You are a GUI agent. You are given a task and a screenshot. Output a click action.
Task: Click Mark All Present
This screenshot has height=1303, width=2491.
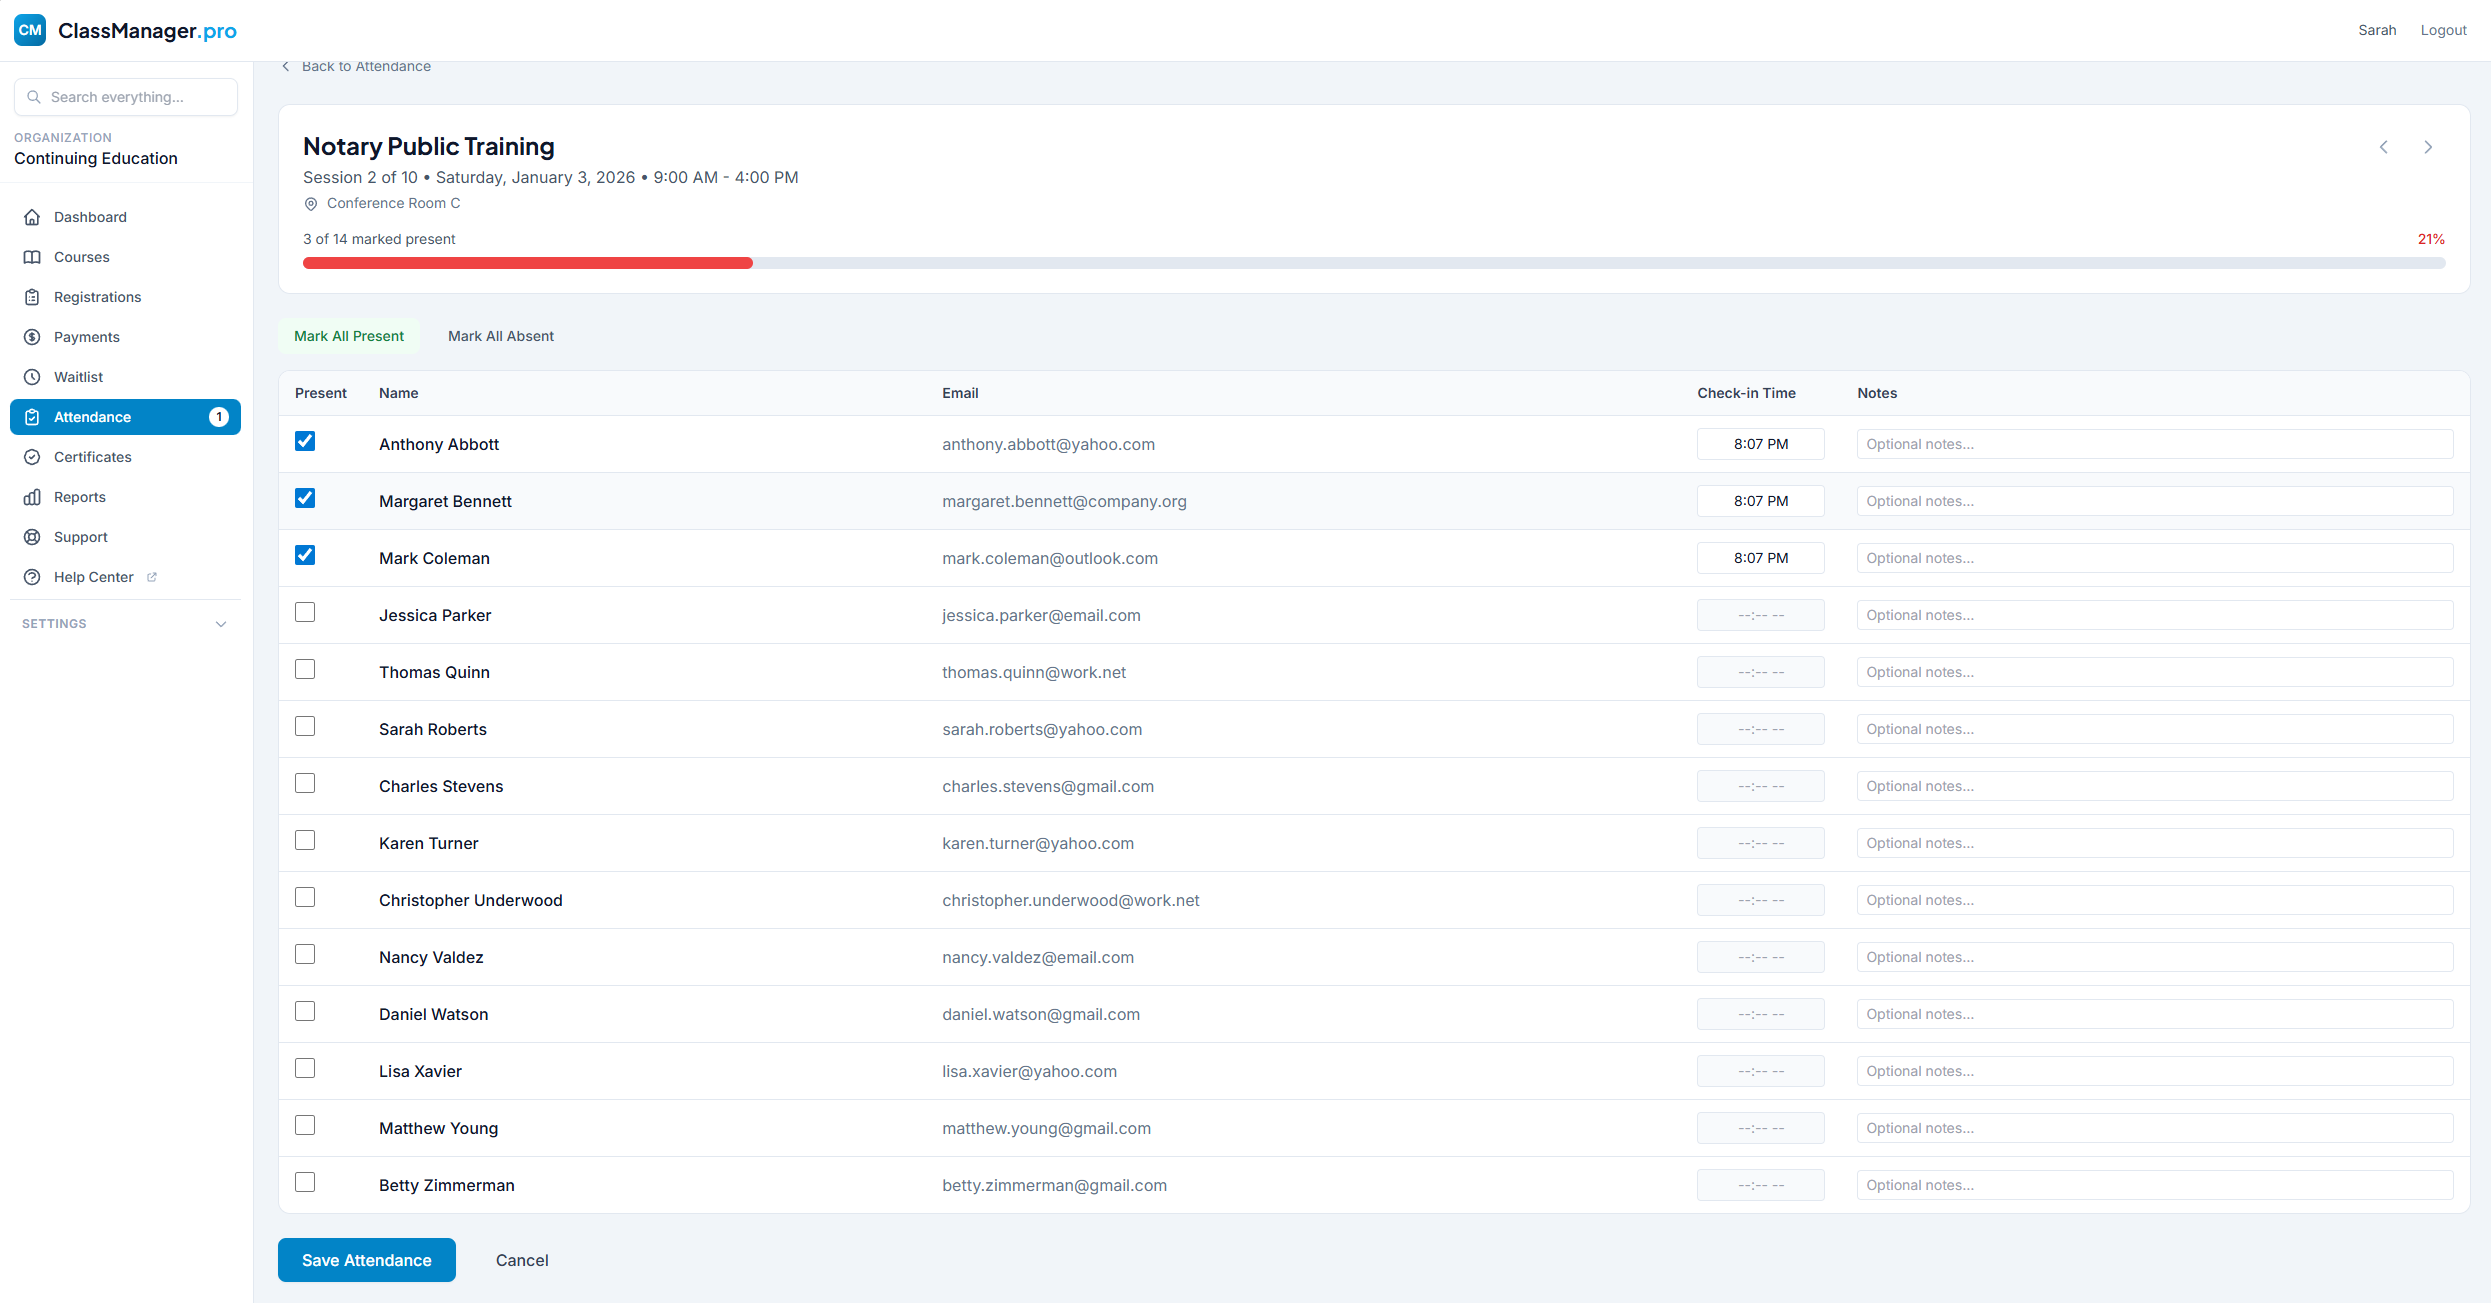point(349,336)
